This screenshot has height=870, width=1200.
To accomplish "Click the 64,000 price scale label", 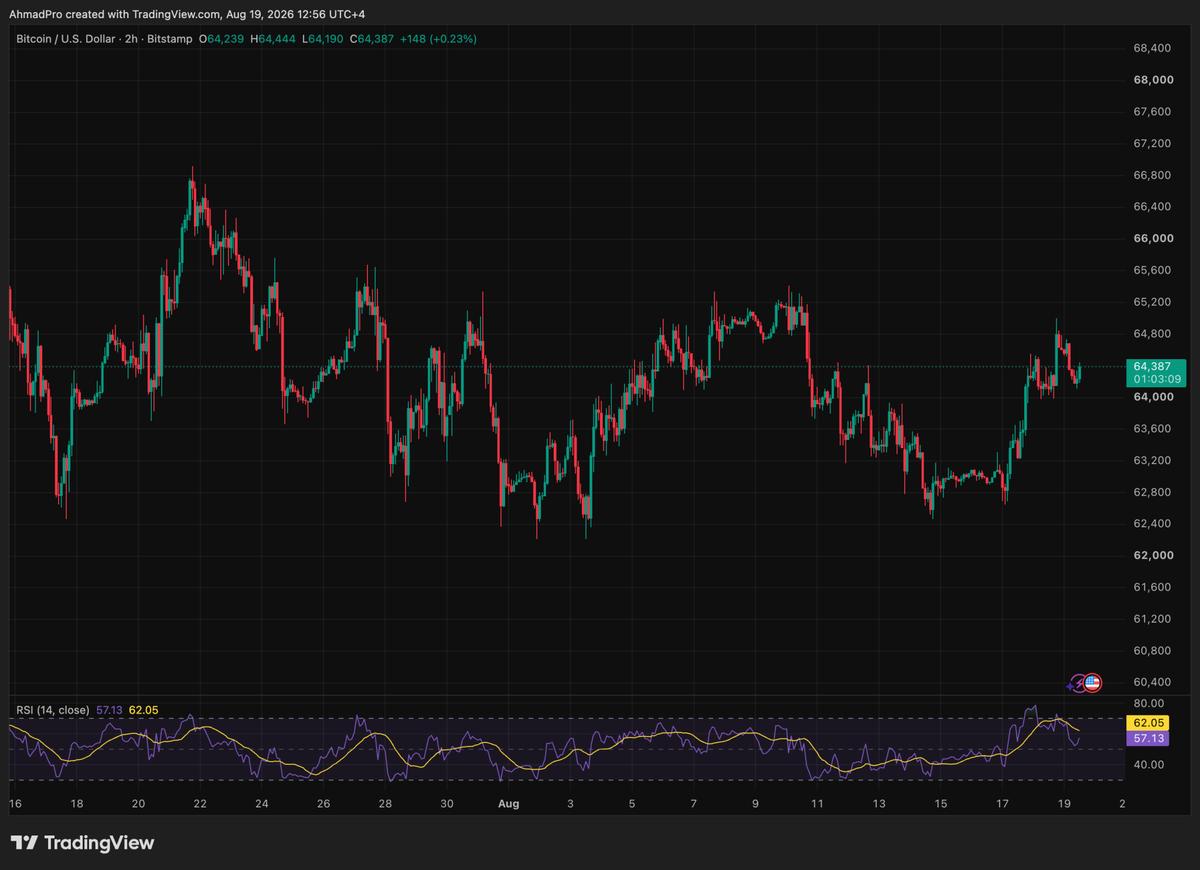I will tap(1153, 396).
